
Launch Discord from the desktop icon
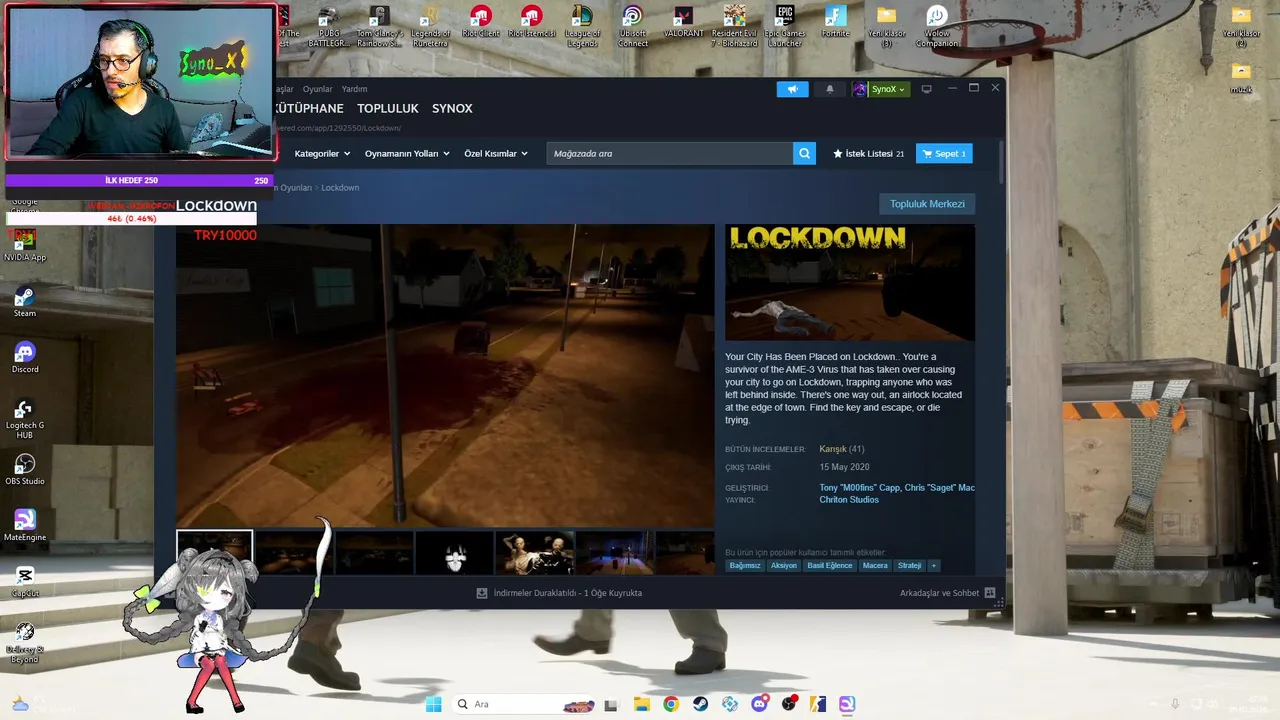click(x=24, y=358)
